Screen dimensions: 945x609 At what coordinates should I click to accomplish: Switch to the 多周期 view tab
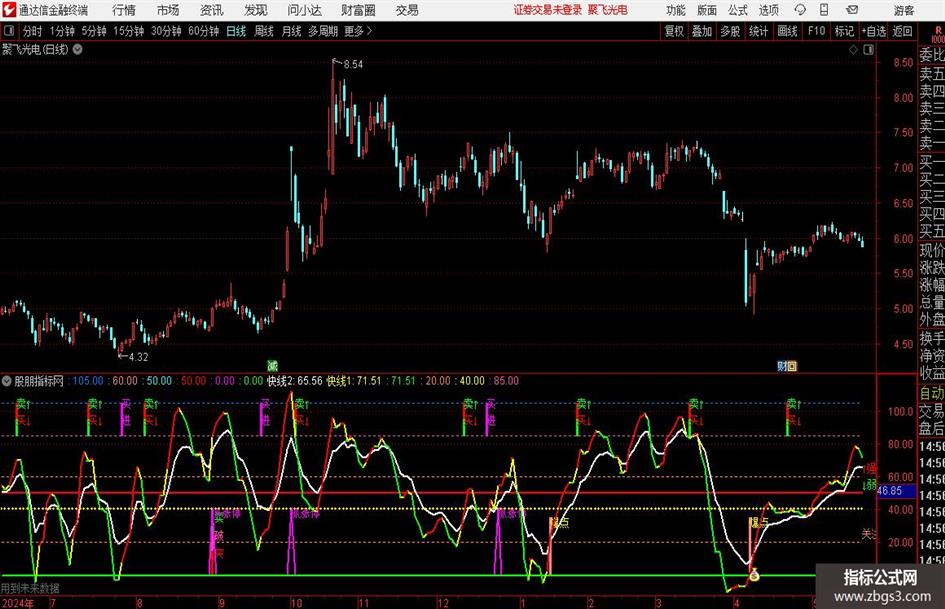pyautogui.click(x=323, y=31)
